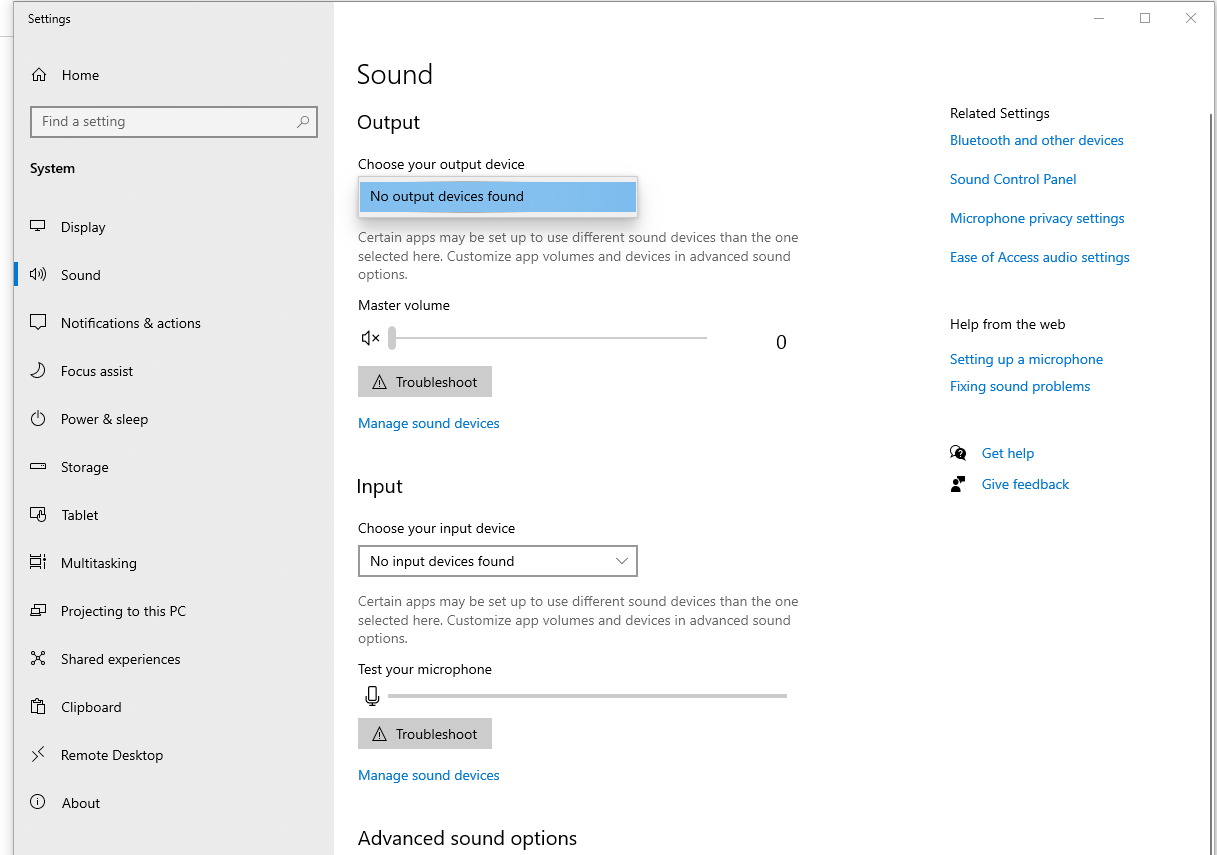Screen dimensions: 1217x855
Task: Open Storage via its drive icon
Action: click(39, 467)
